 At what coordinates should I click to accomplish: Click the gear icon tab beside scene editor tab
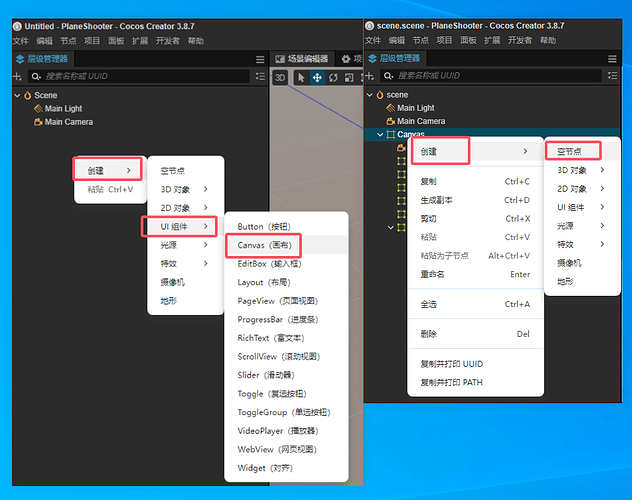[x=346, y=59]
